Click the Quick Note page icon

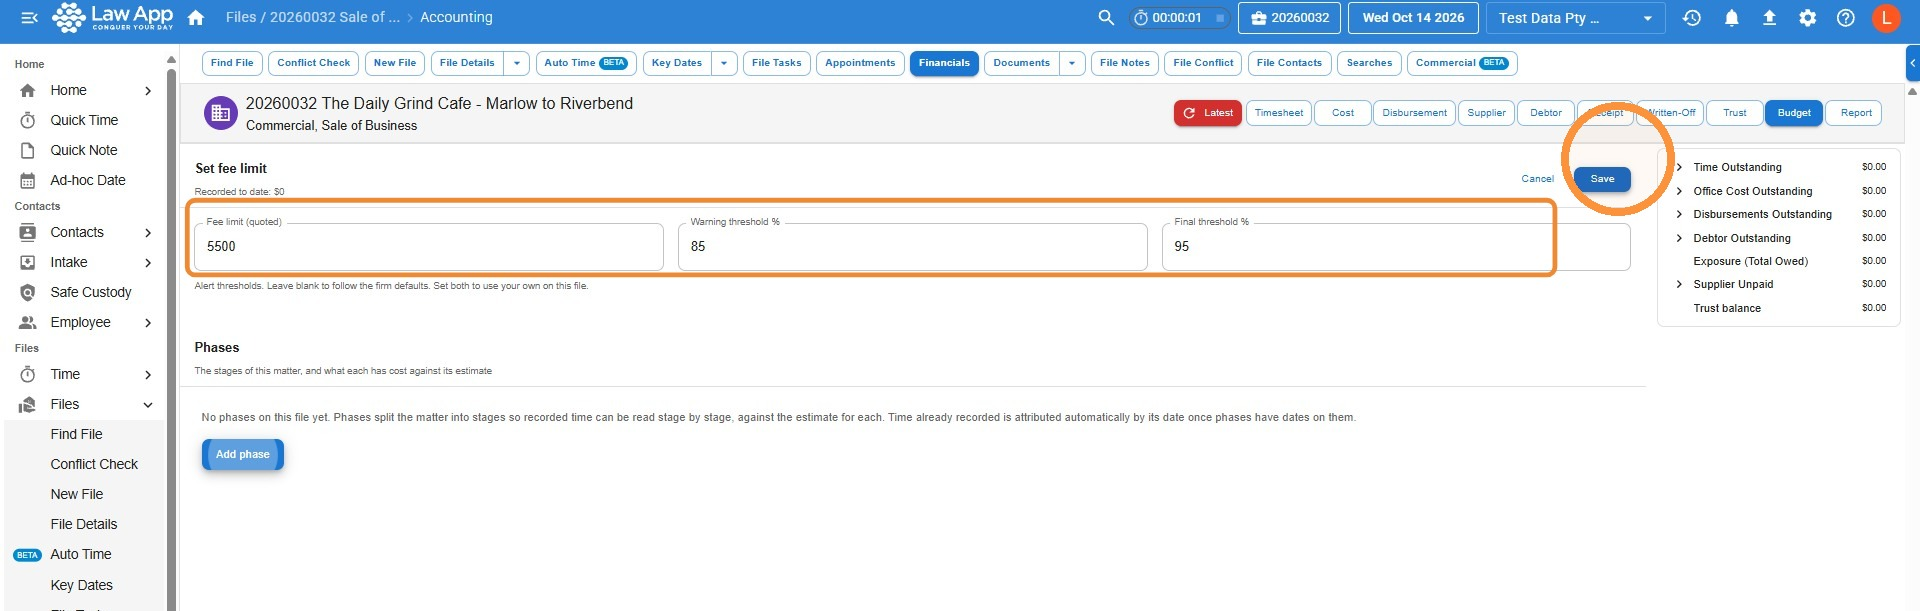point(28,150)
